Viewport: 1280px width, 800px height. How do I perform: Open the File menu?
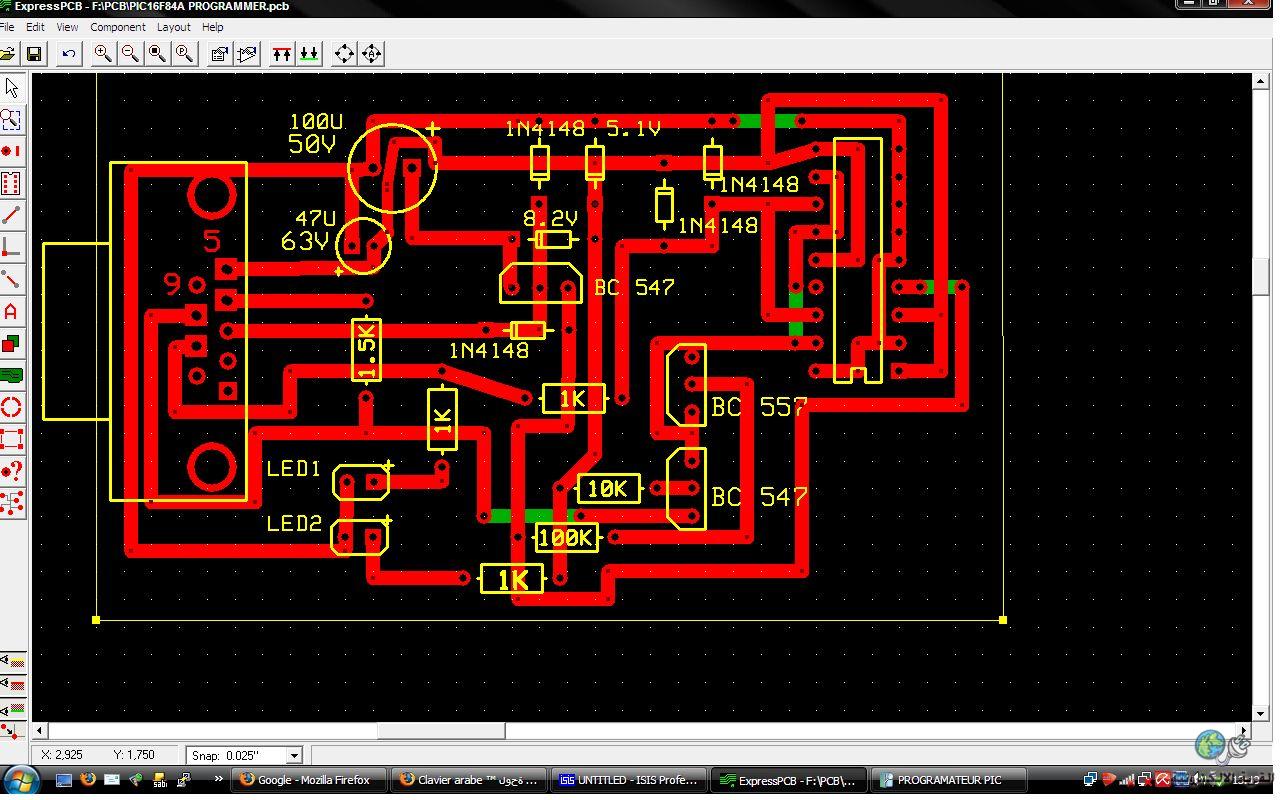(x=7, y=27)
